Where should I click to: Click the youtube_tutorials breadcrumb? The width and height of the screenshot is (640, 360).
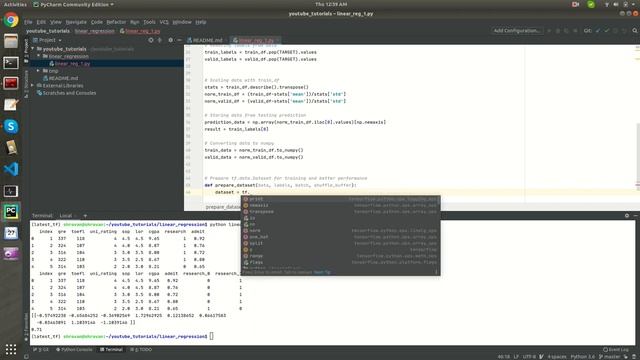[48, 31]
